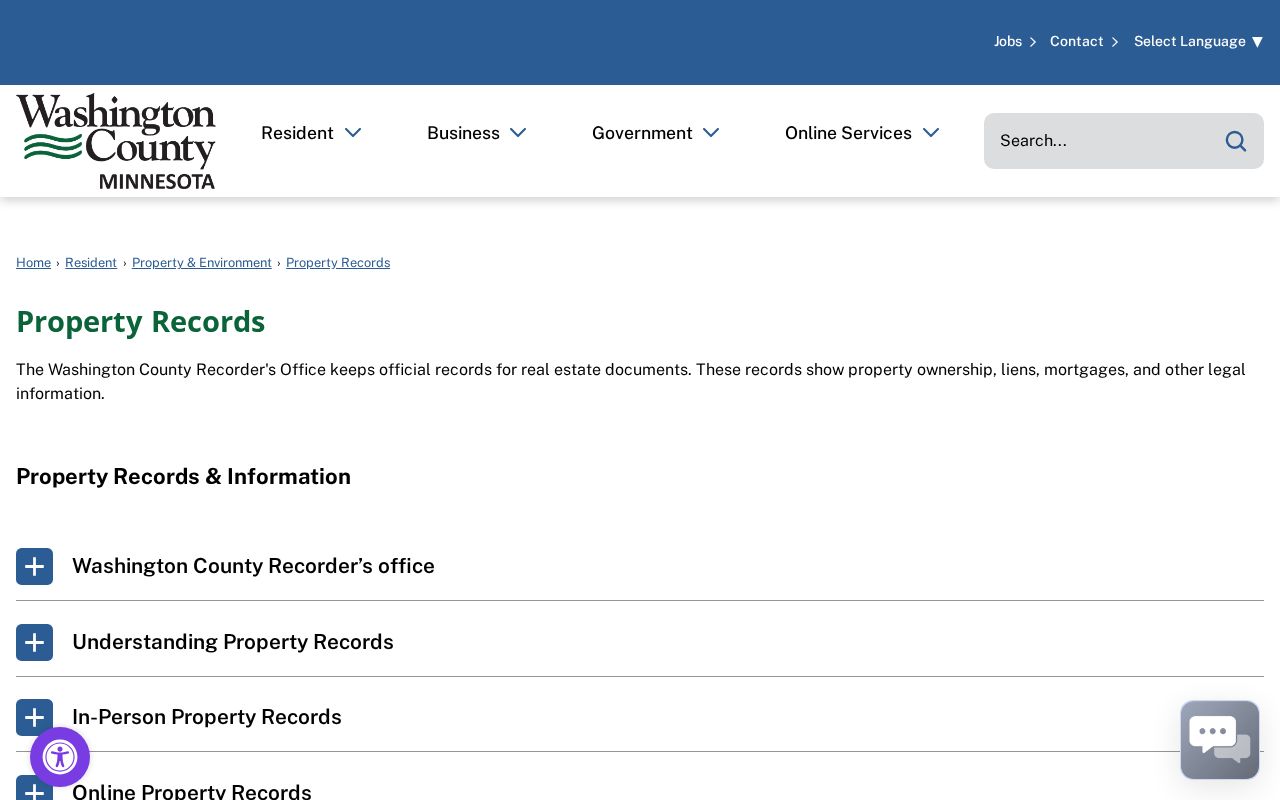Click the search magnifier icon
This screenshot has height=800, width=1280.
click(x=1236, y=141)
